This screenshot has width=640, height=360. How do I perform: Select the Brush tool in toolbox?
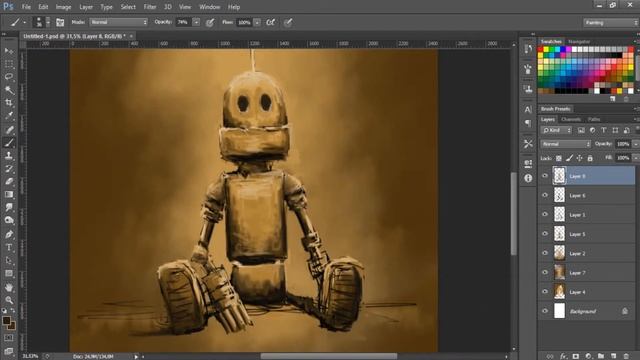[x=9, y=142]
